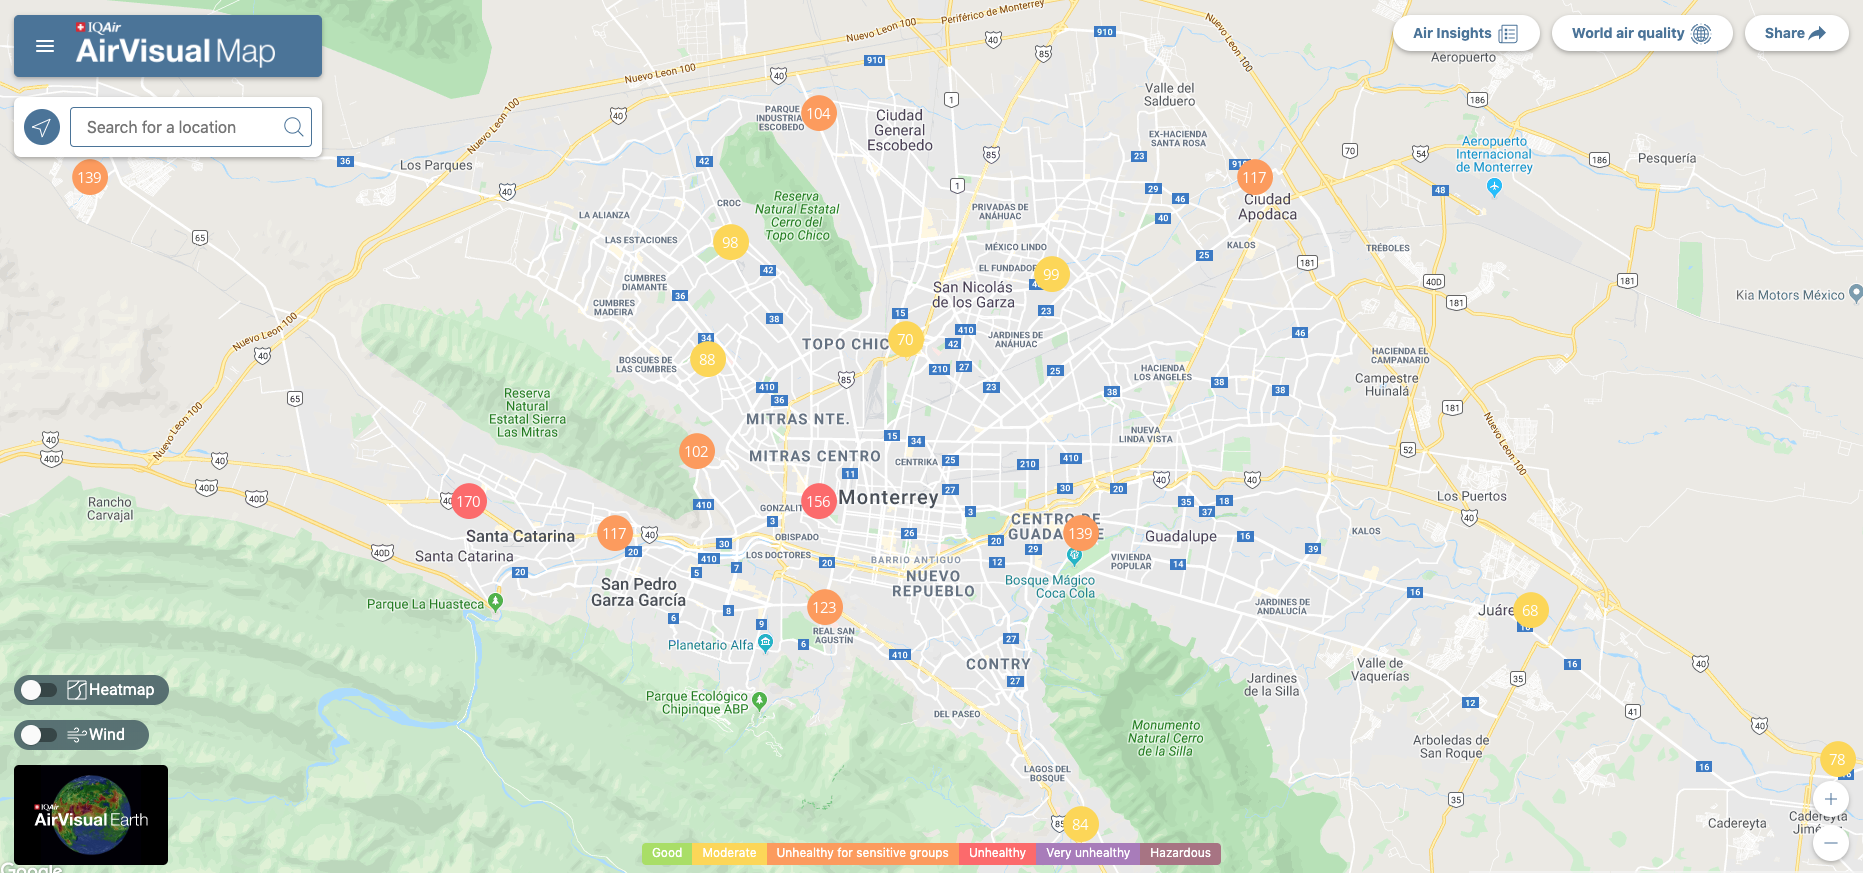
Task: Click the Monterrey city label
Action: click(888, 497)
